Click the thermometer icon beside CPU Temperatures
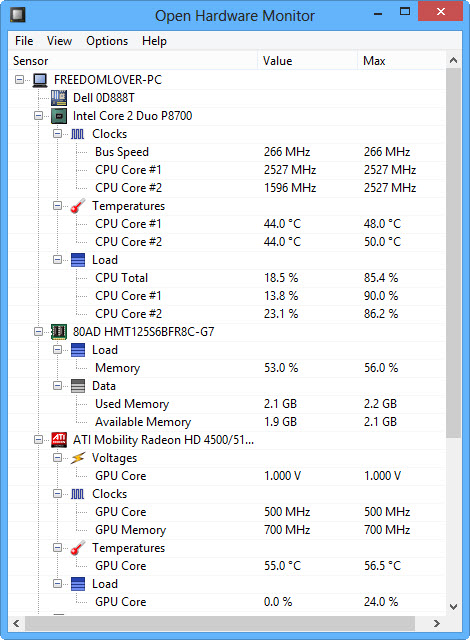This screenshot has width=470, height=640. tap(78, 206)
